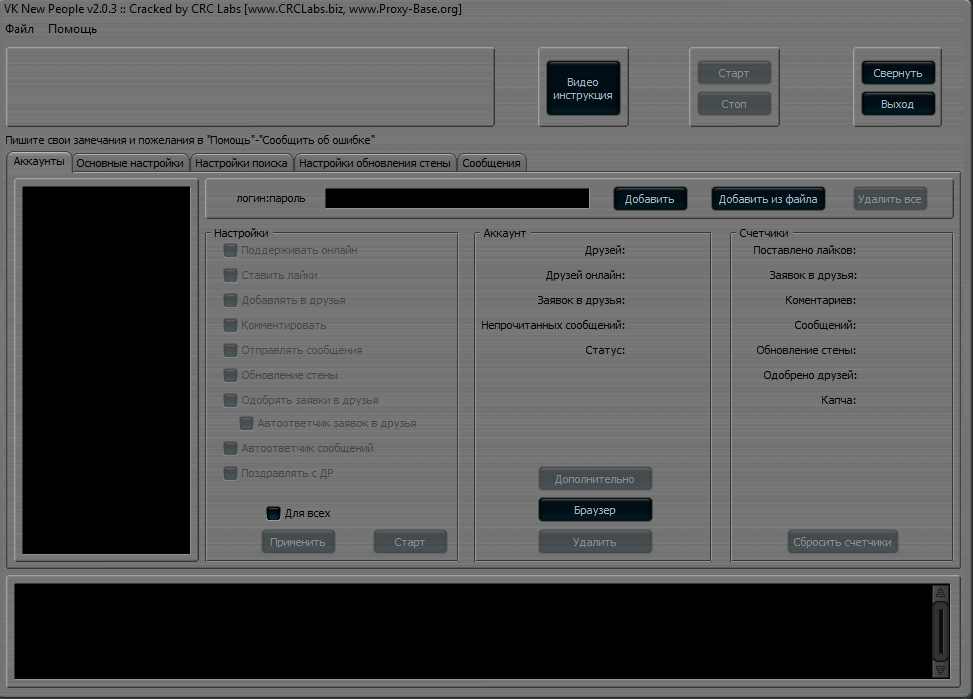Click Удалить button in Аккаунт panel
Image resolution: width=973 pixels, height=699 pixels.
pos(594,542)
